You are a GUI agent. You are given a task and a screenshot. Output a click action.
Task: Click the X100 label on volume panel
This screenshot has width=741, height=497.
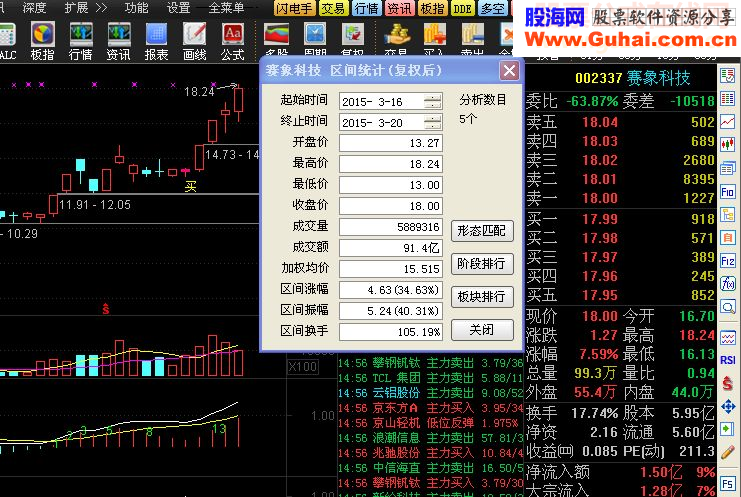[x=303, y=367]
